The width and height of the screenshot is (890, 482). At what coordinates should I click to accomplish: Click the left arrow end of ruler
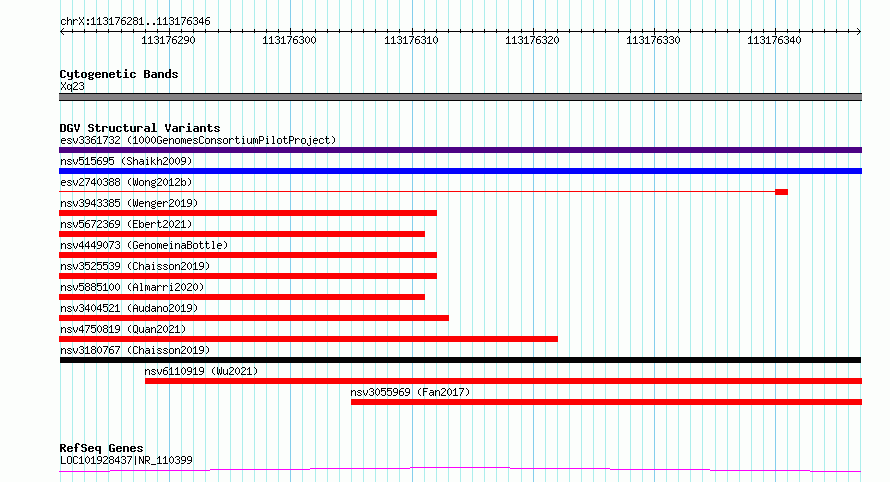coord(62,32)
